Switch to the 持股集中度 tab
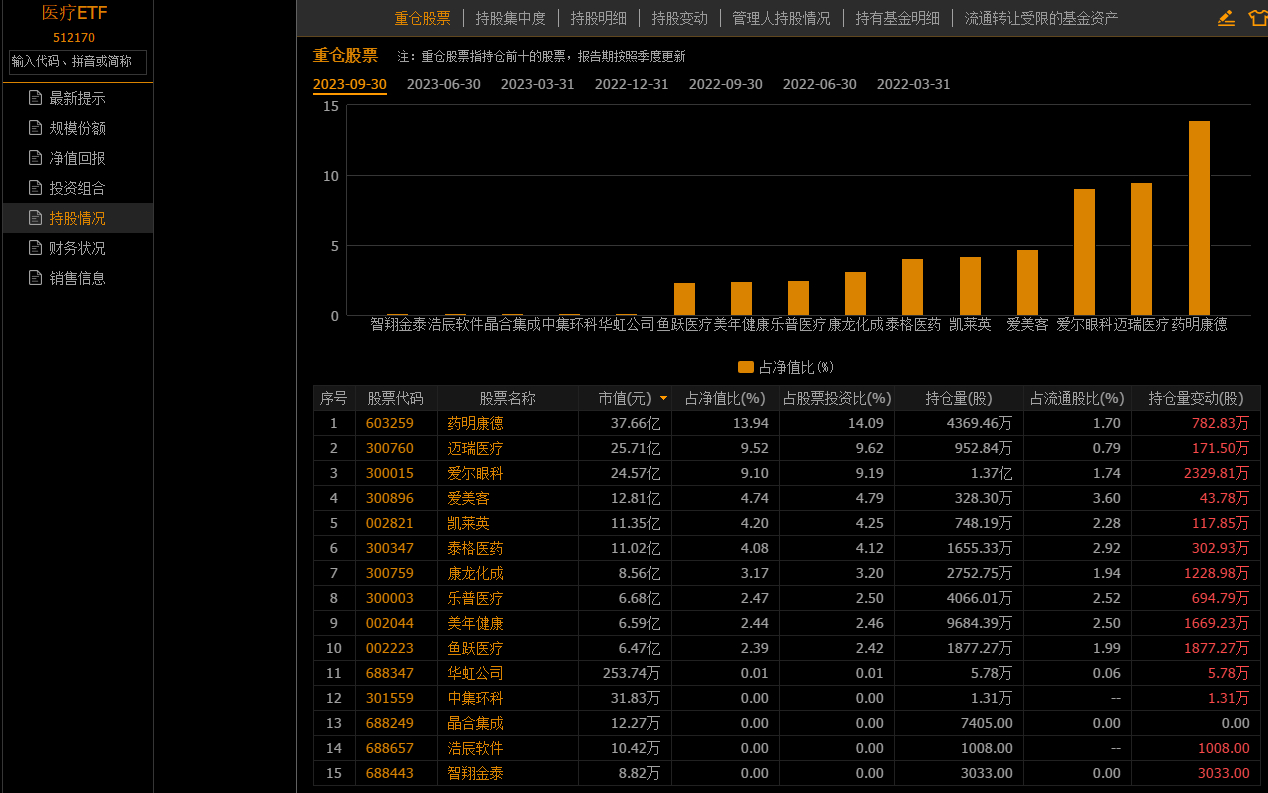The image size is (1268, 793). 510,18
